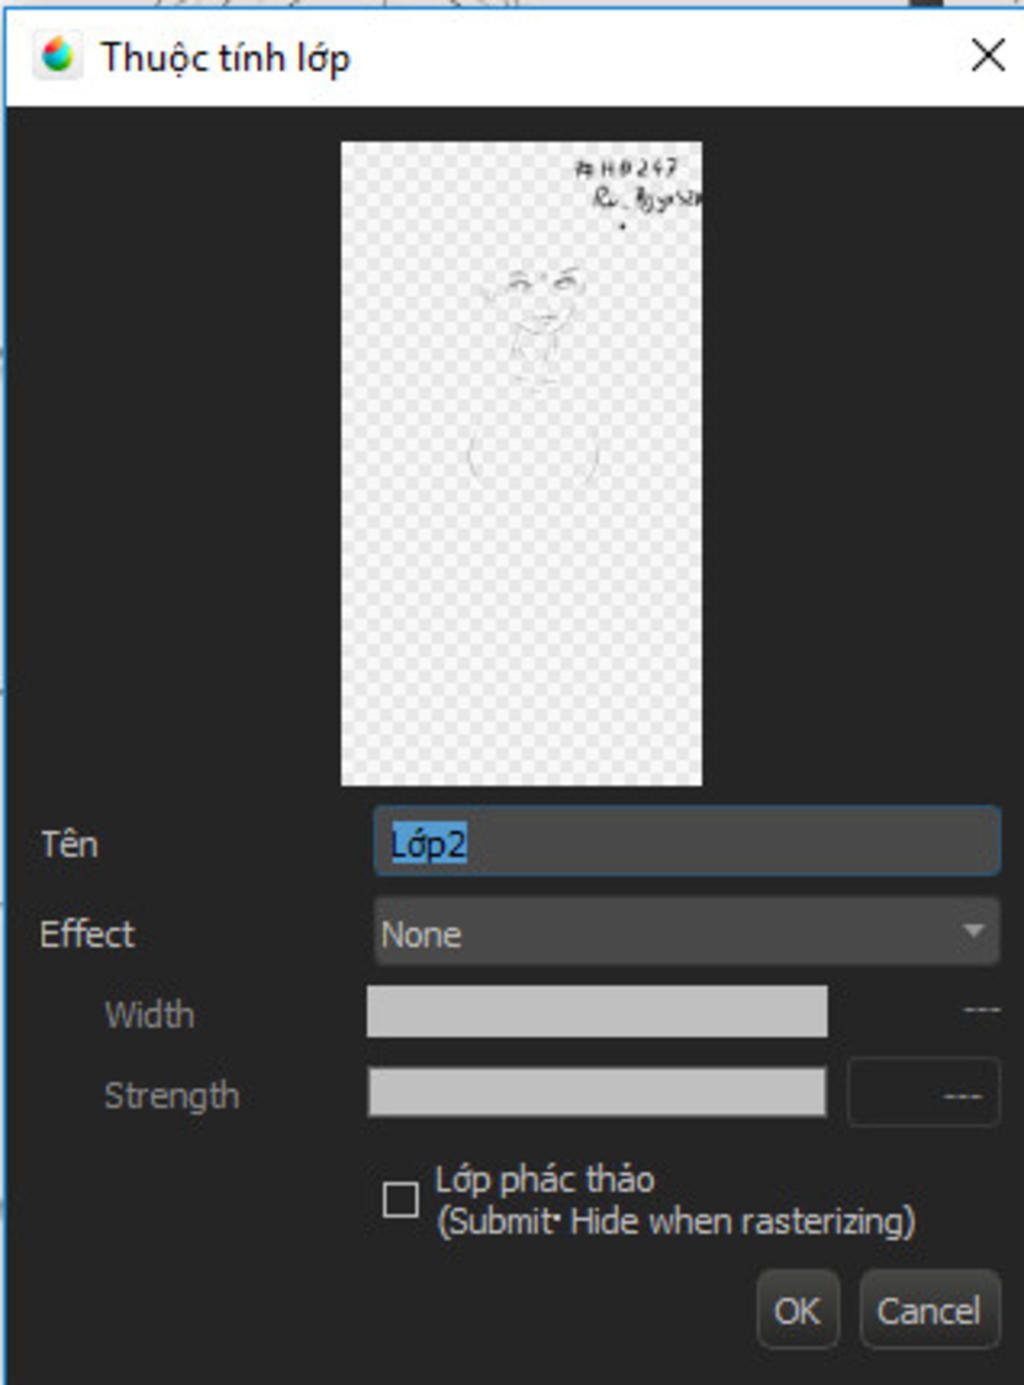The height and width of the screenshot is (1385, 1024).
Task: Click the Effect label
Action: click(87, 933)
